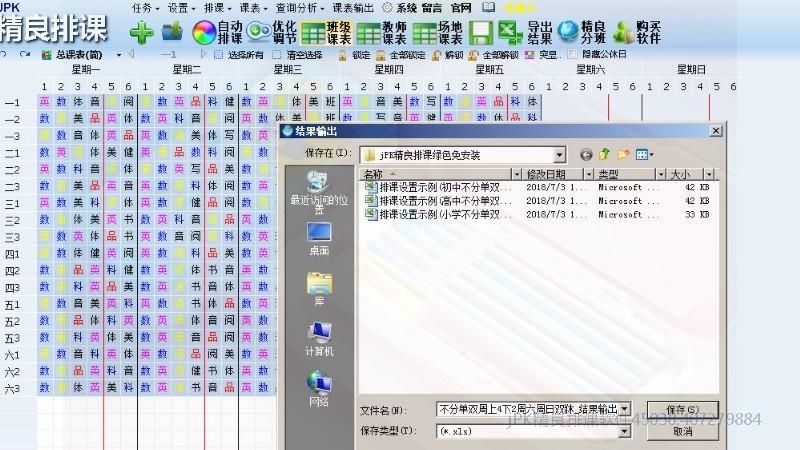Go up one folder level in dialog
The height and width of the screenshot is (450, 800).
pyautogui.click(x=605, y=154)
